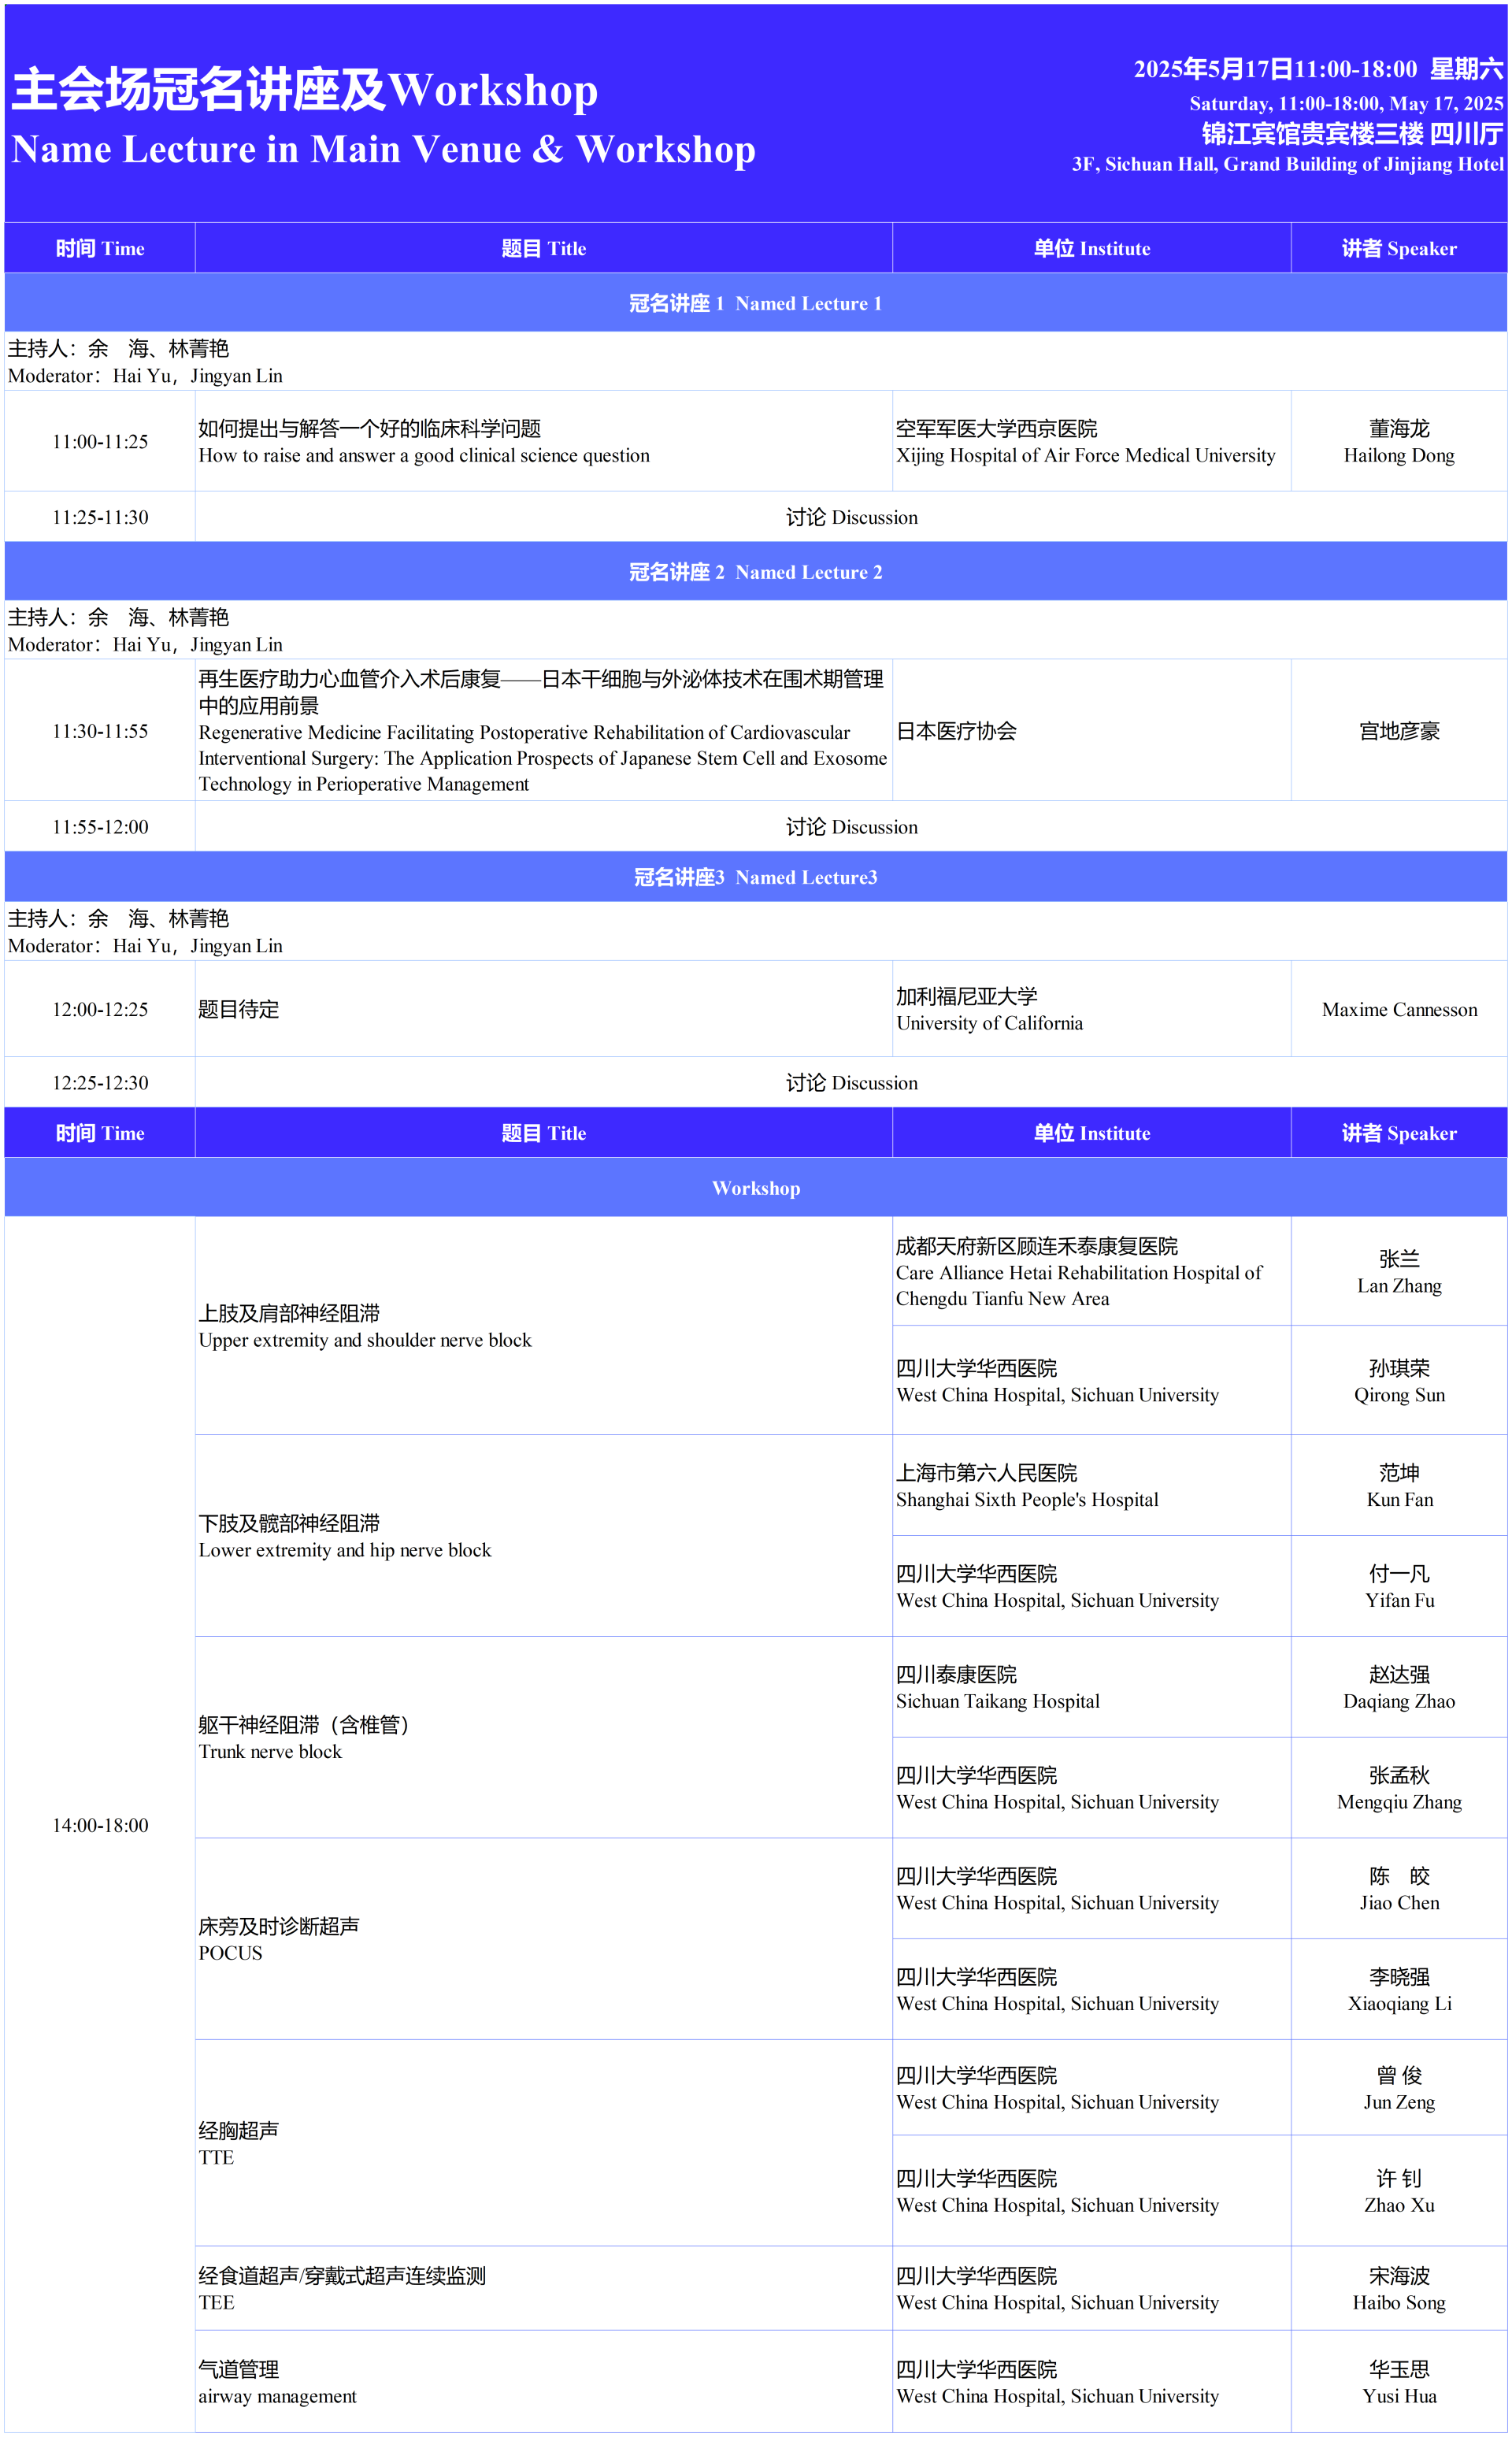Click the 'Regenerative Medicine Facilitating Postoperative Rehabilitation' title

pyautogui.click(x=543, y=758)
